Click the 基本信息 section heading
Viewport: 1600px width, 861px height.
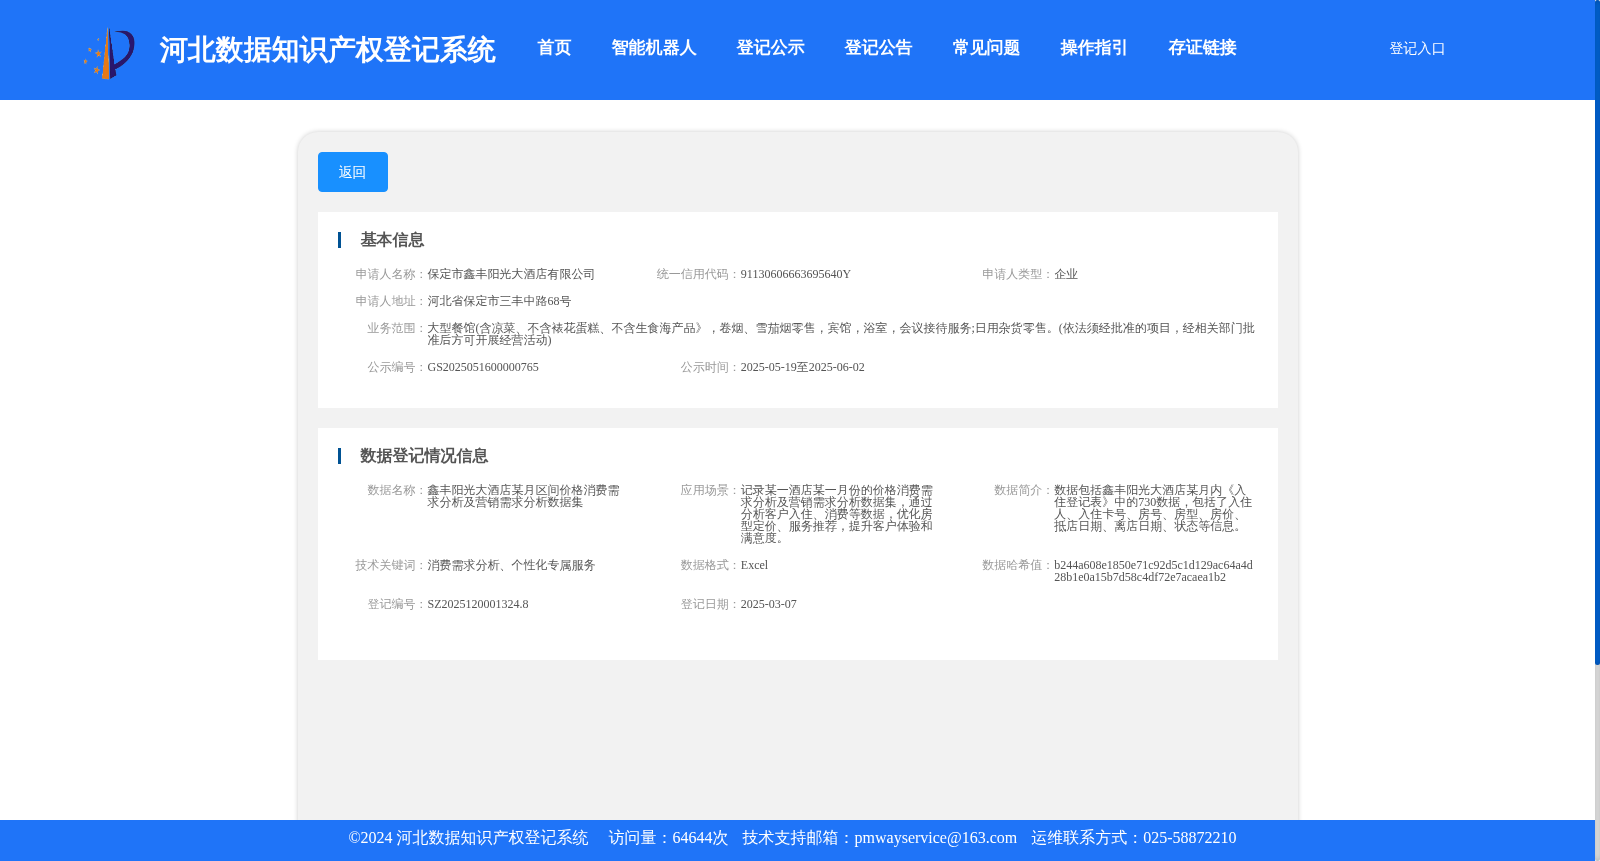[x=392, y=240]
